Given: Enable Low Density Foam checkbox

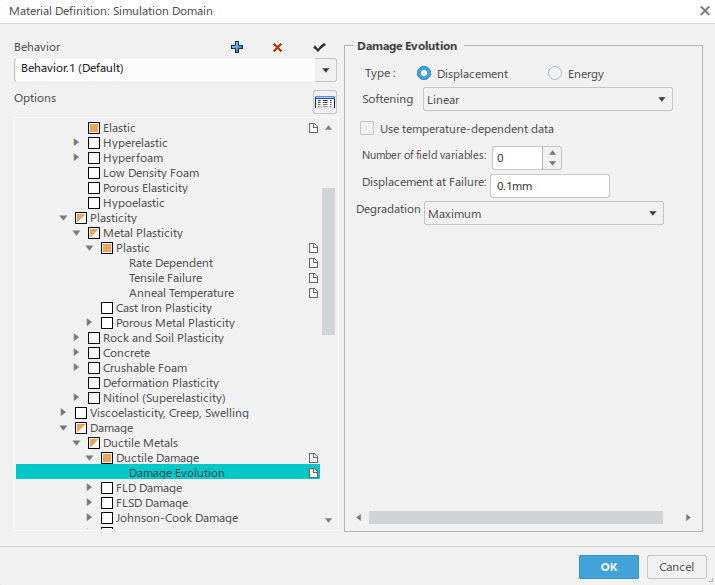Looking at the screenshot, I should point(94,173).
